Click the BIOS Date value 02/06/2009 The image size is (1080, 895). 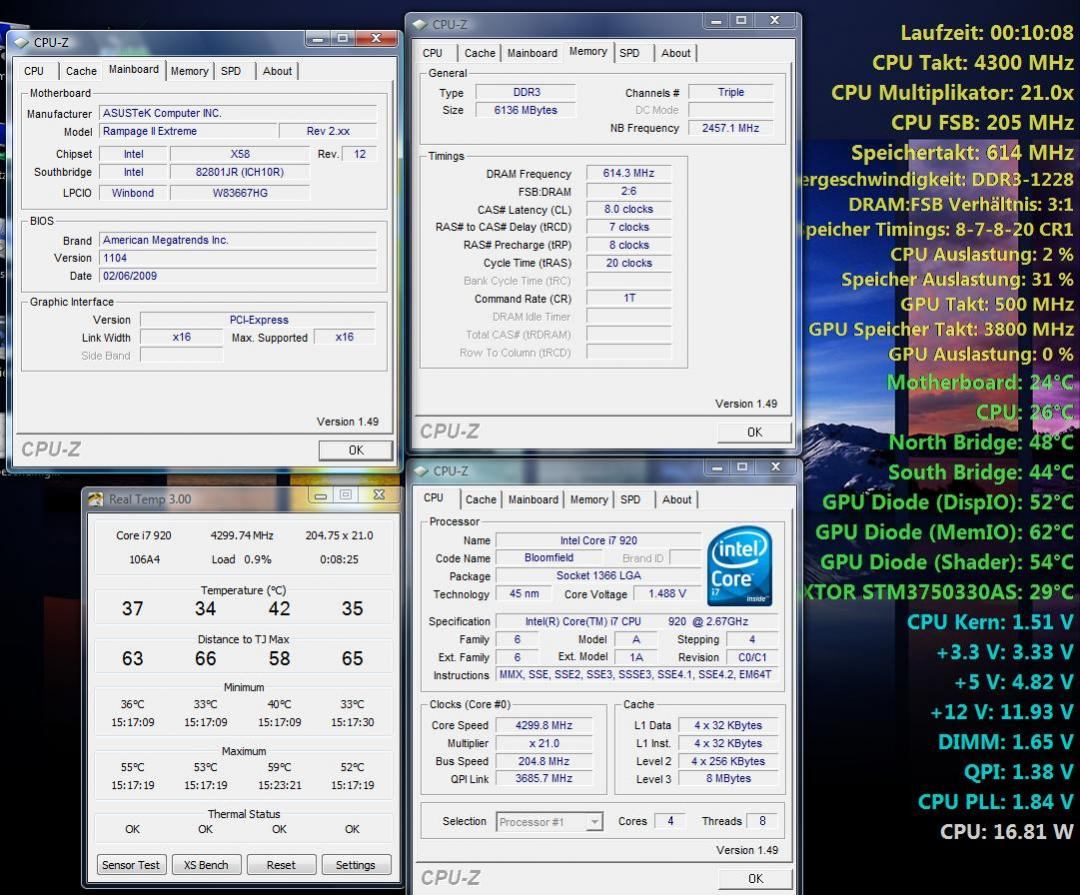(x=238, y=276)
